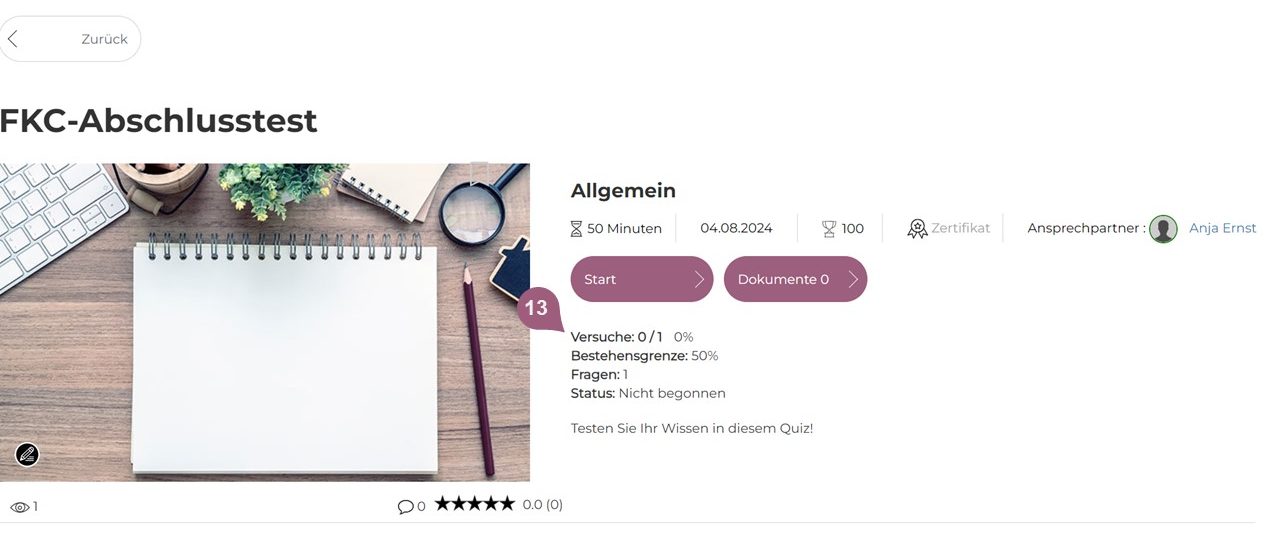1280x533 pixels.
Task: Click the chevron inside the Start button
Action: pyautogui.click(x=699, y=279)
